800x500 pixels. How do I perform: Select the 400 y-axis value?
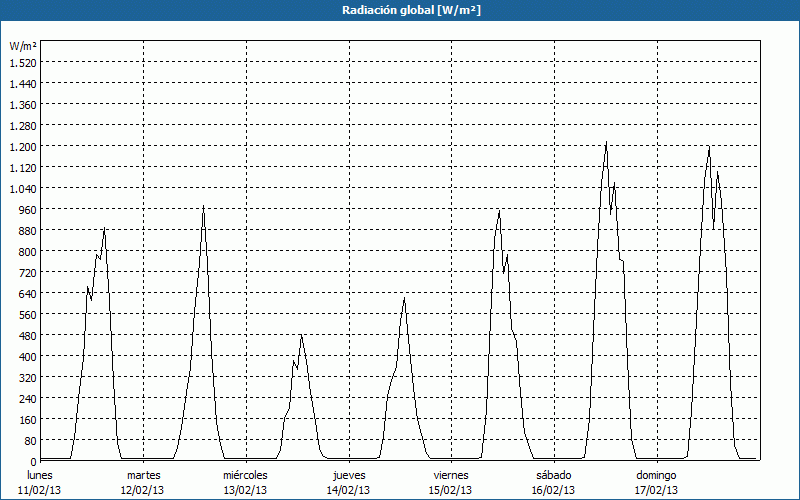click(x=28, y=357)
